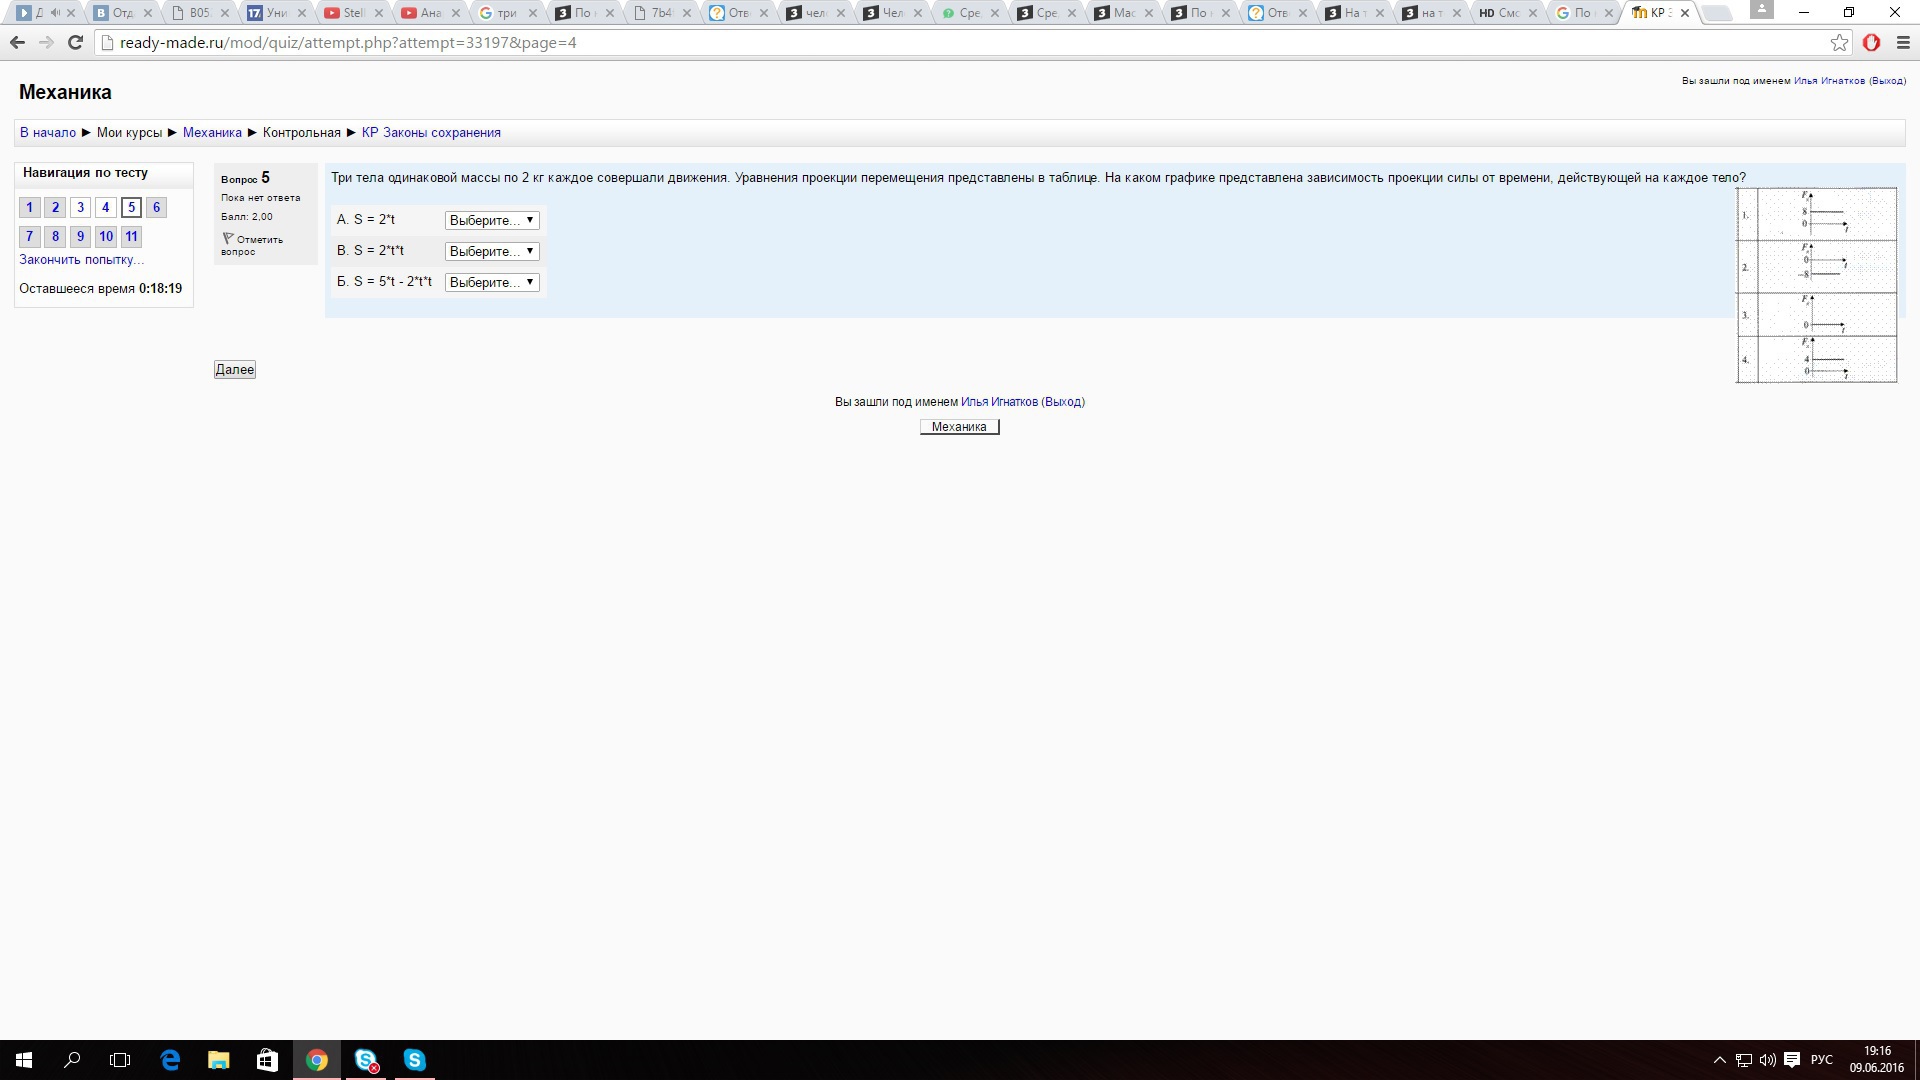Click the bookmark star icon
The height and width of the screenshot is (1080, 1920).
click(x=1839, y=43)
